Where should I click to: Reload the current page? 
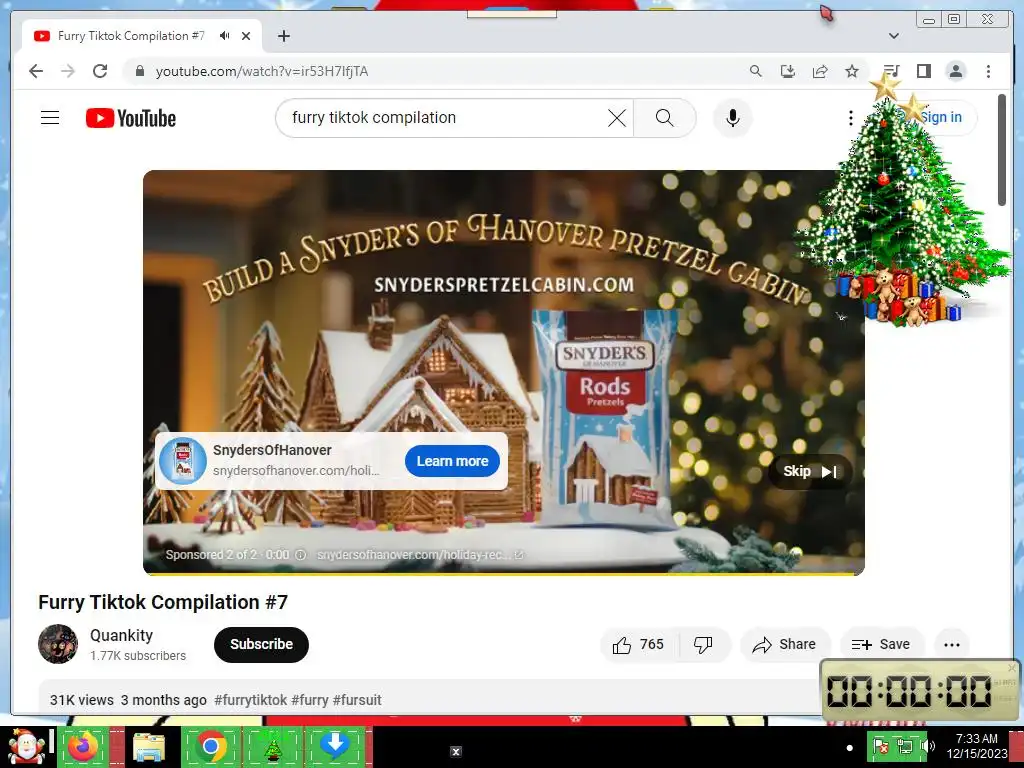click(100, 71)
